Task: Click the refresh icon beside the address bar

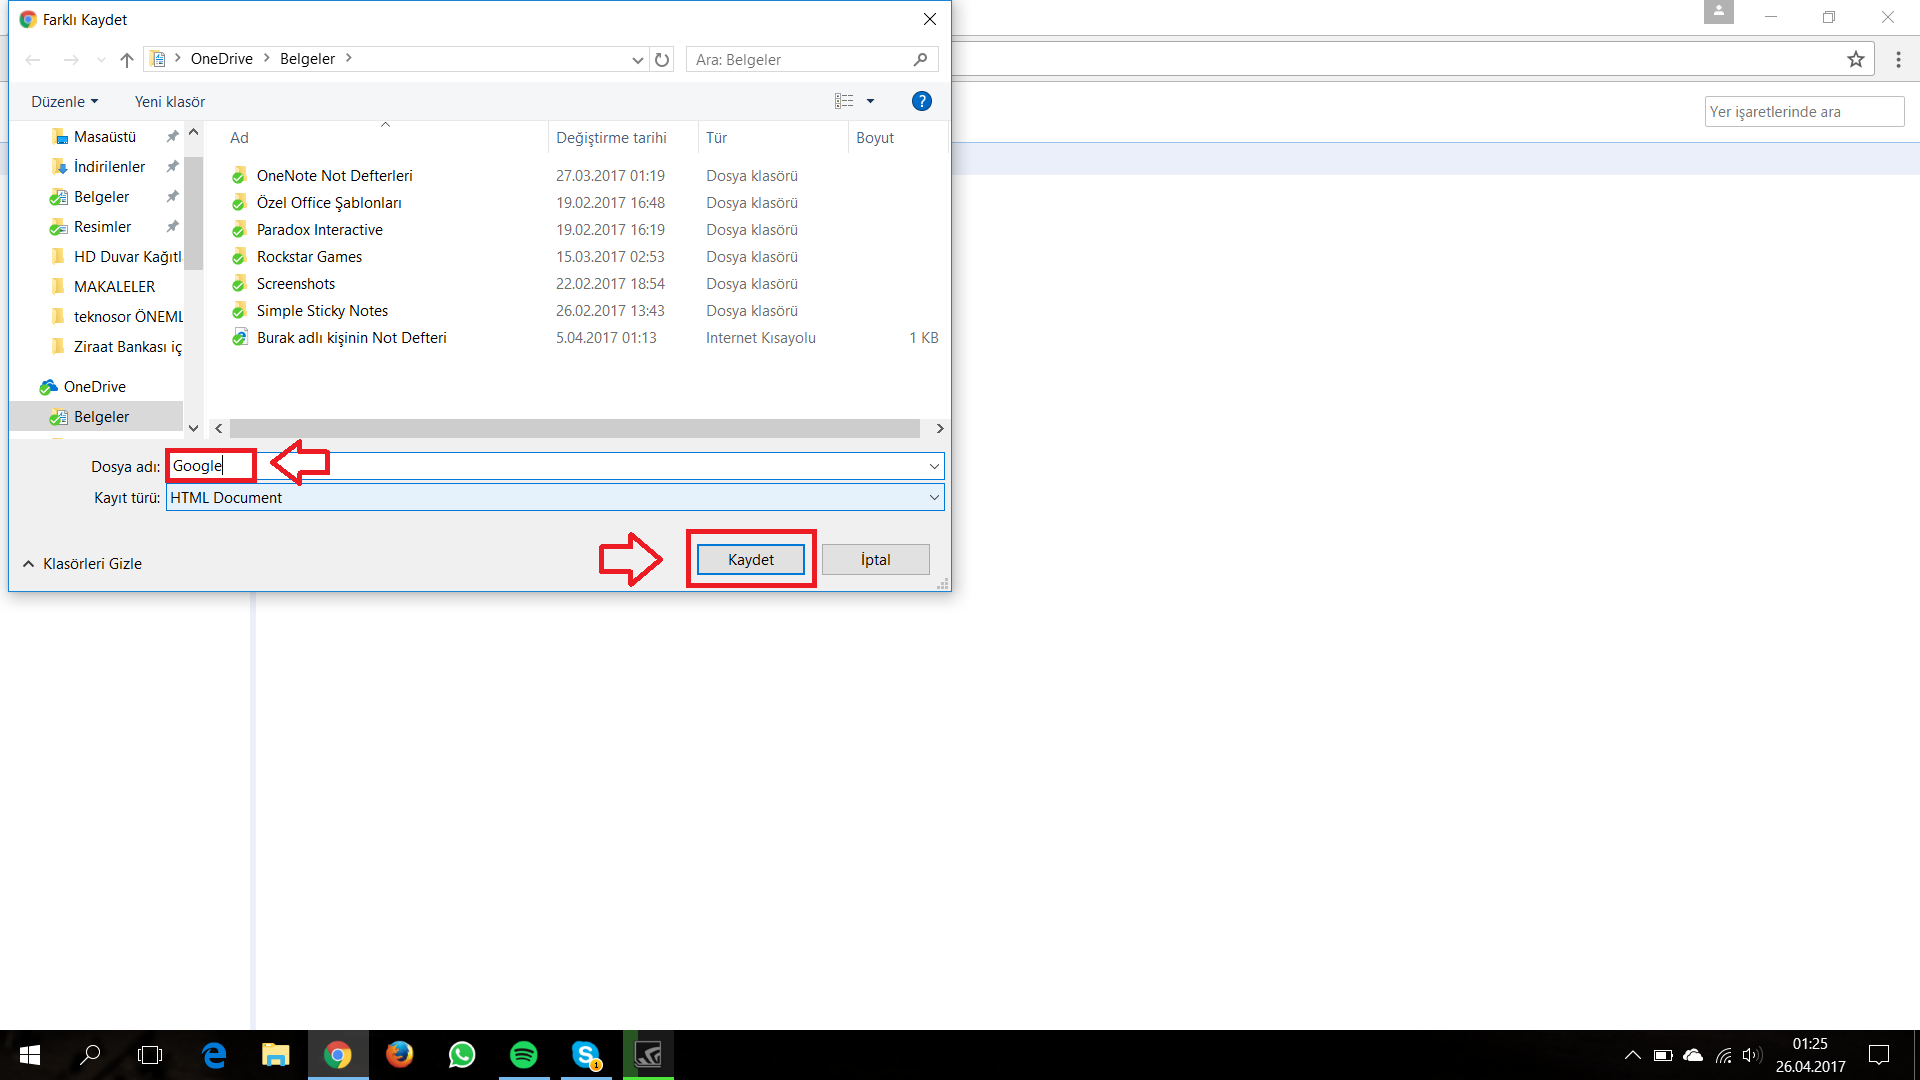Action: [662, 60]
